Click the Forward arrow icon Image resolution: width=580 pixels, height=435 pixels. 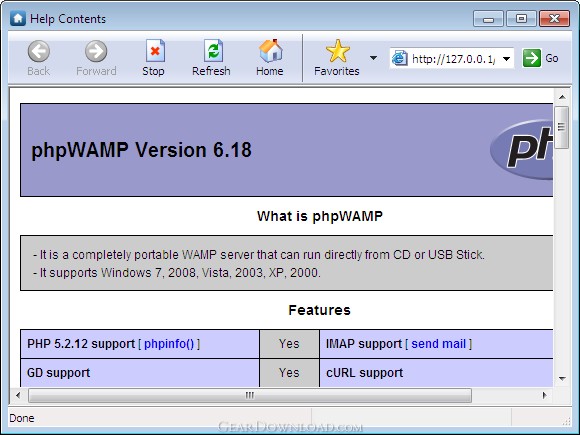pyautogui.click(x=96, y=51)
